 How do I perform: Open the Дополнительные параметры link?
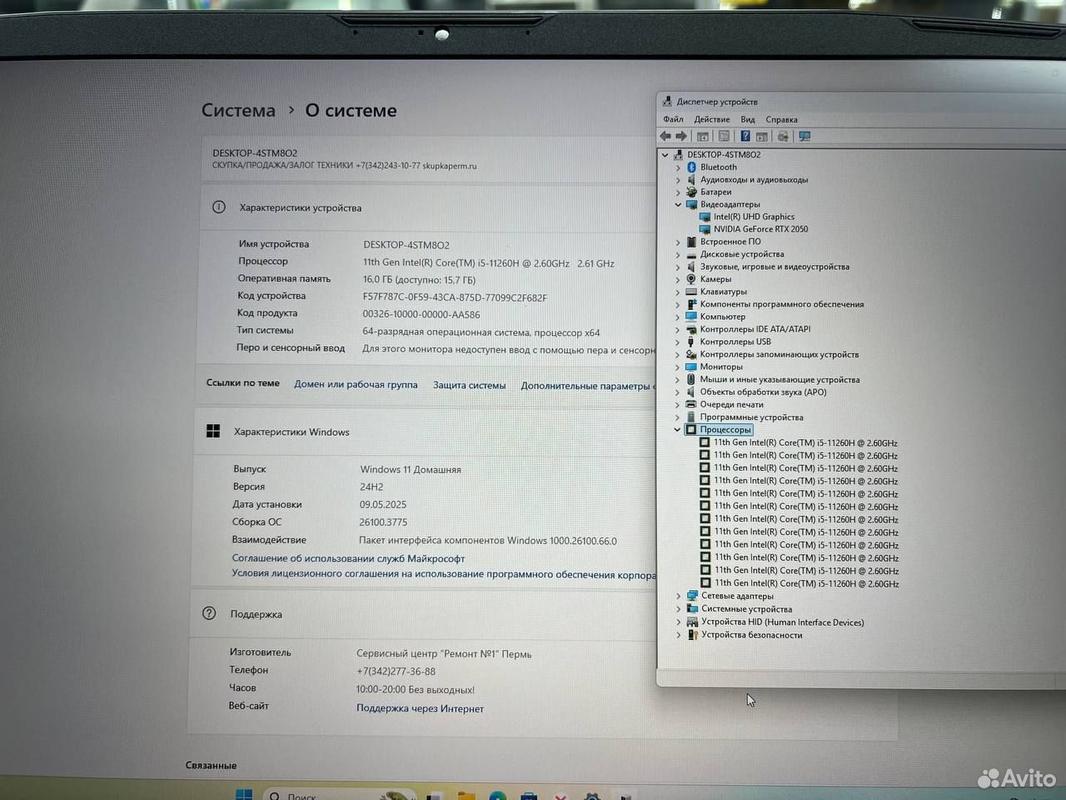click(587, 385)
